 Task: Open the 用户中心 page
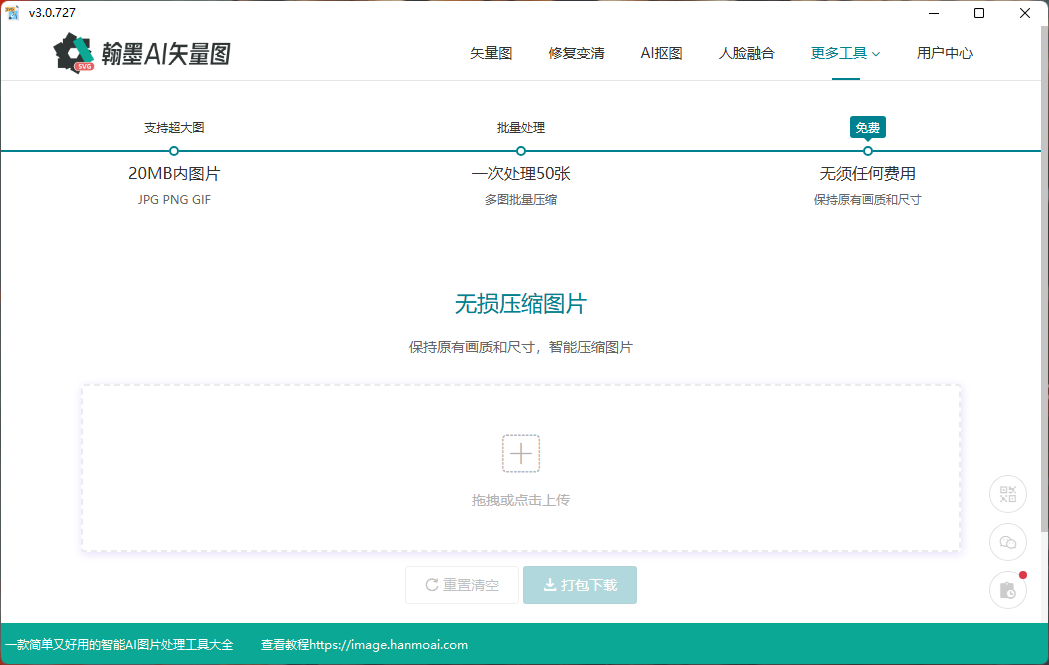[x=944, y=53]
